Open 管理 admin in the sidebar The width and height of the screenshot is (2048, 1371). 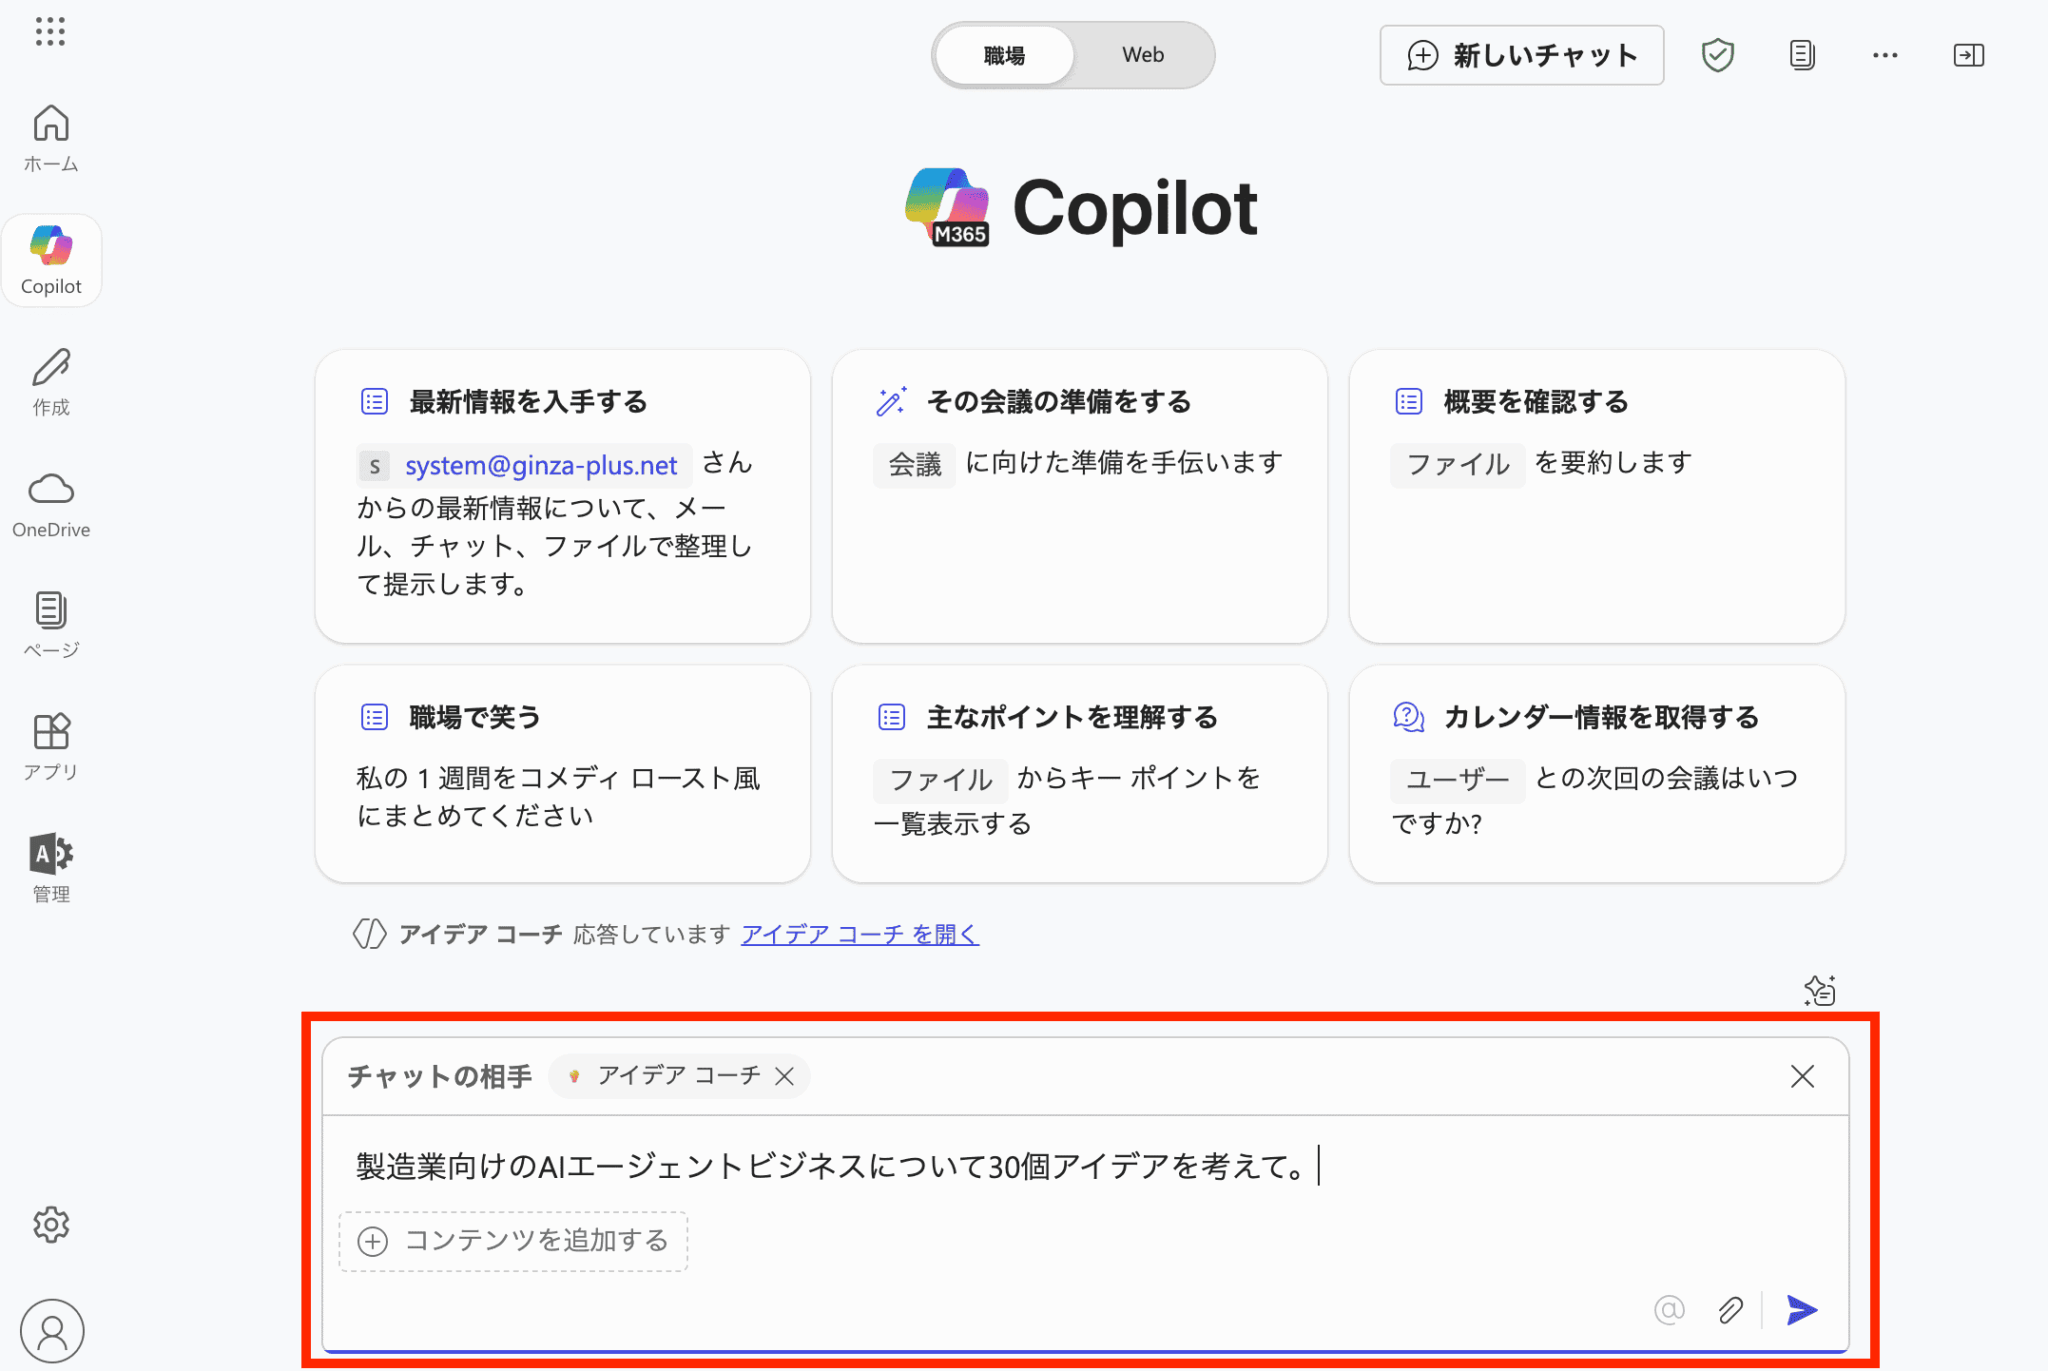51,868
